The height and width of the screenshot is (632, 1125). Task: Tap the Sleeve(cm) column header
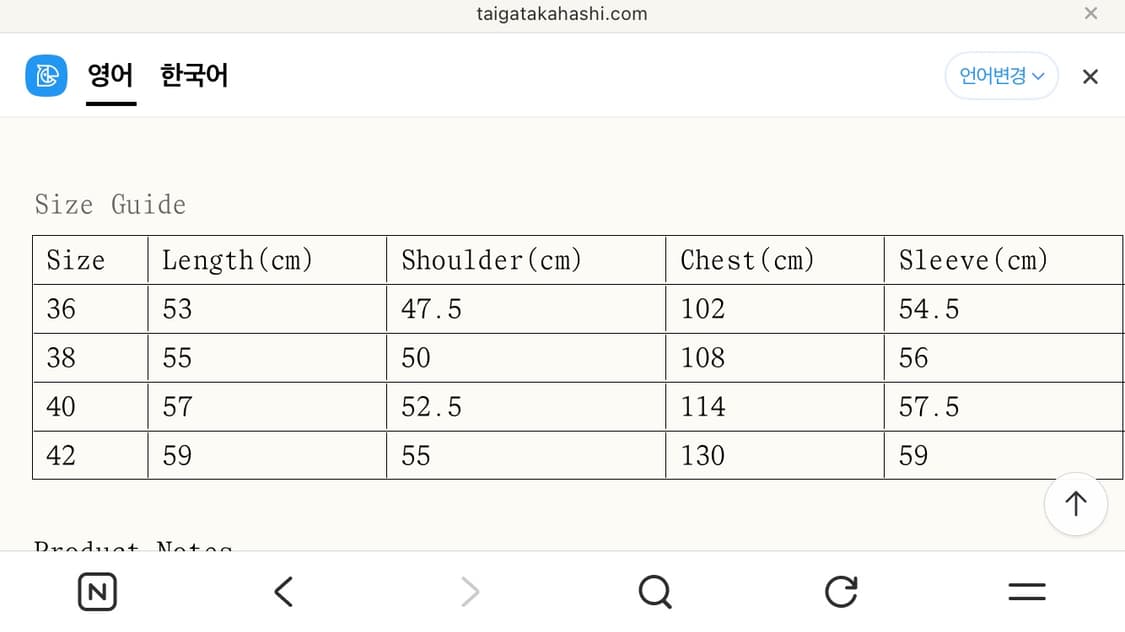pos(973,261)
